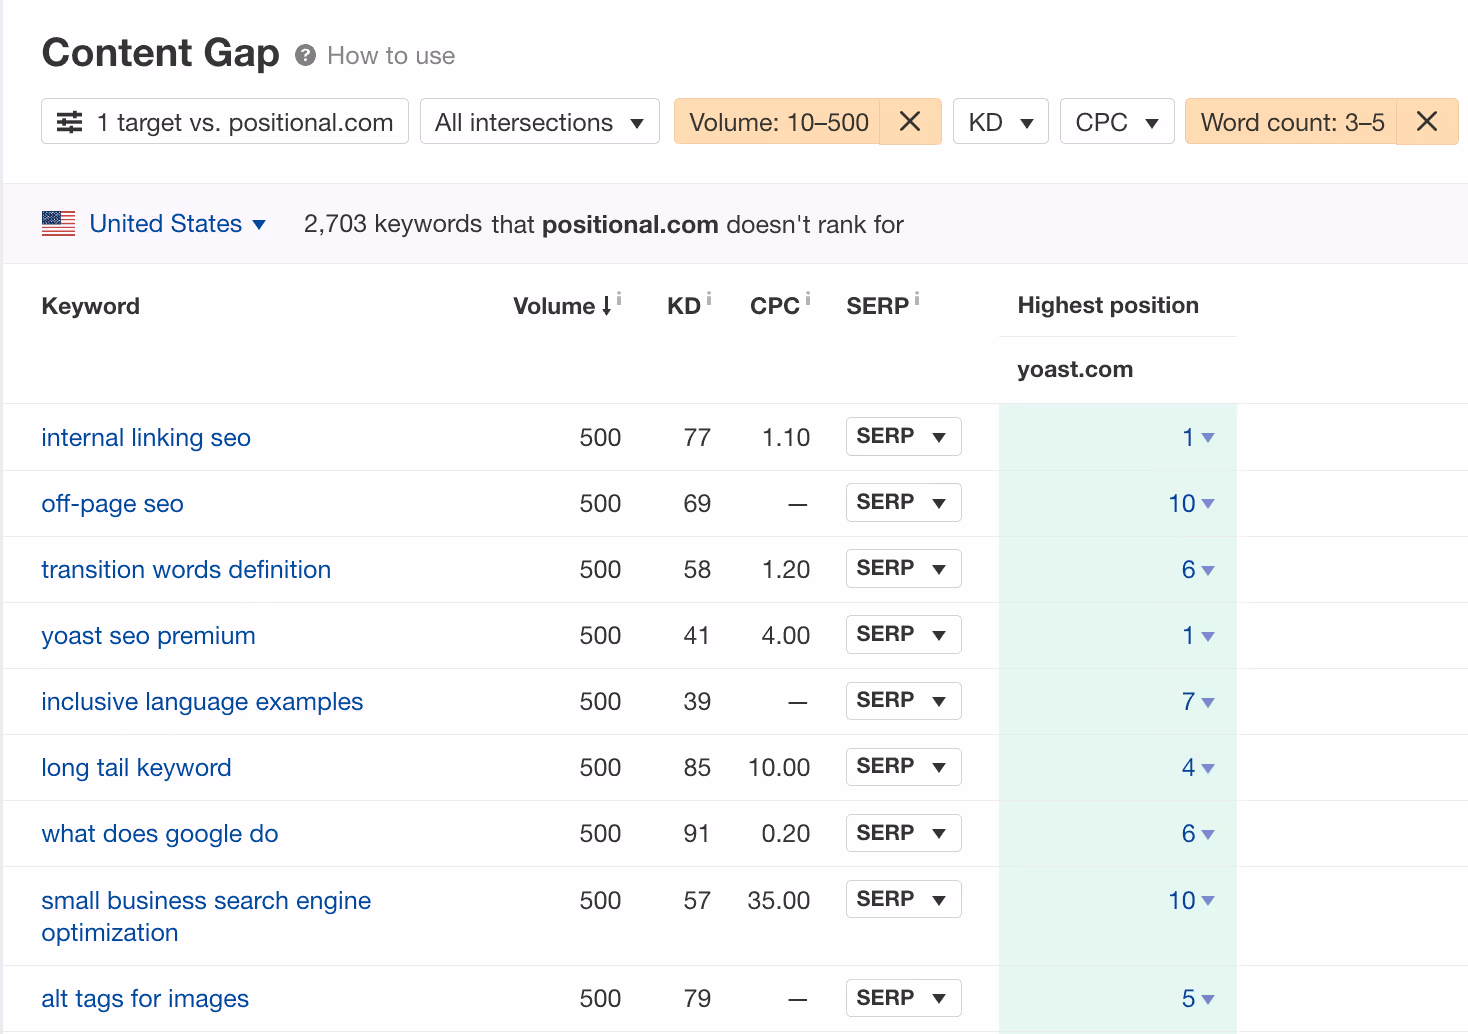Click the yoast.com column header
The width and height of the screenshot is (1468, 1034).
[1075, 369]
